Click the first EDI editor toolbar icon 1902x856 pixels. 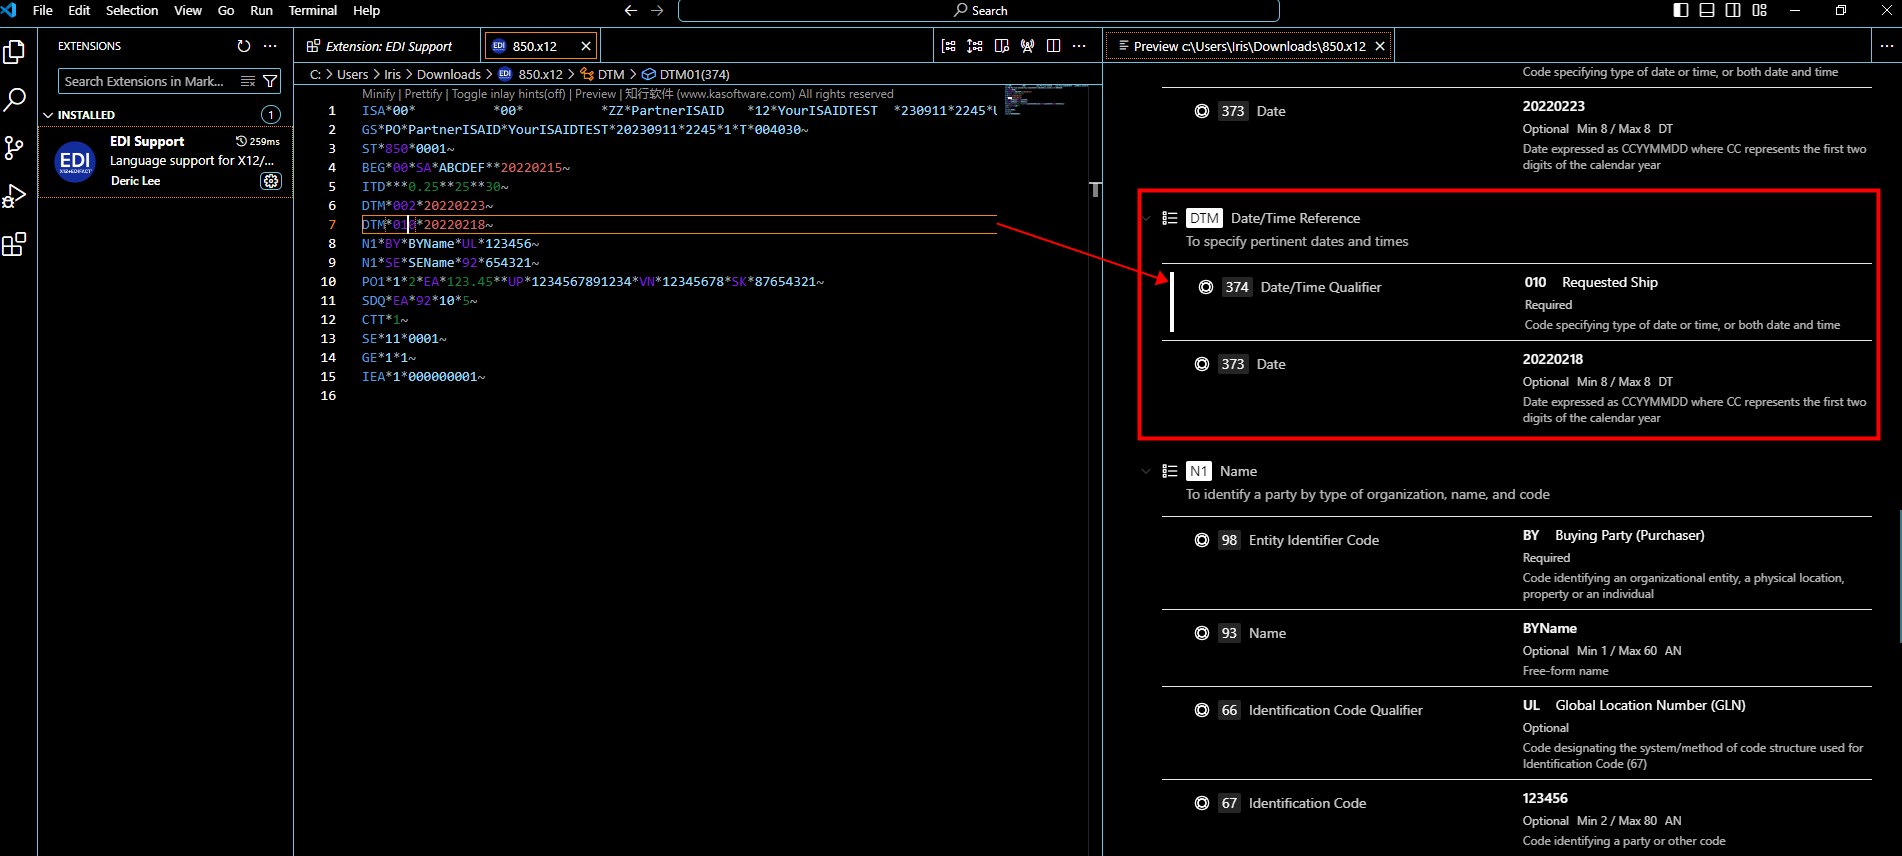tap(949, 46)
